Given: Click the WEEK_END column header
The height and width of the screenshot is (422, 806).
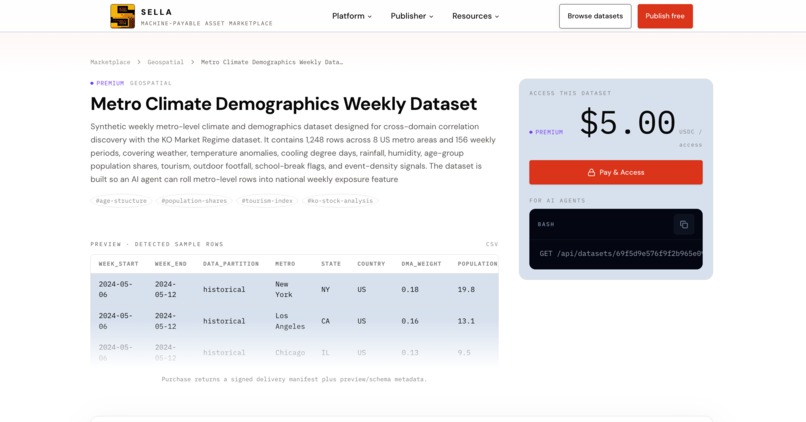Looking at the screenshot, I should tap(171, 264).
